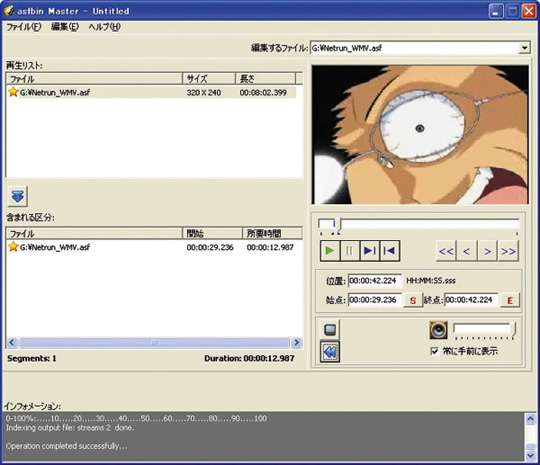
Task: Minimize the asfbin Master window
Action: tap(495, 11)
